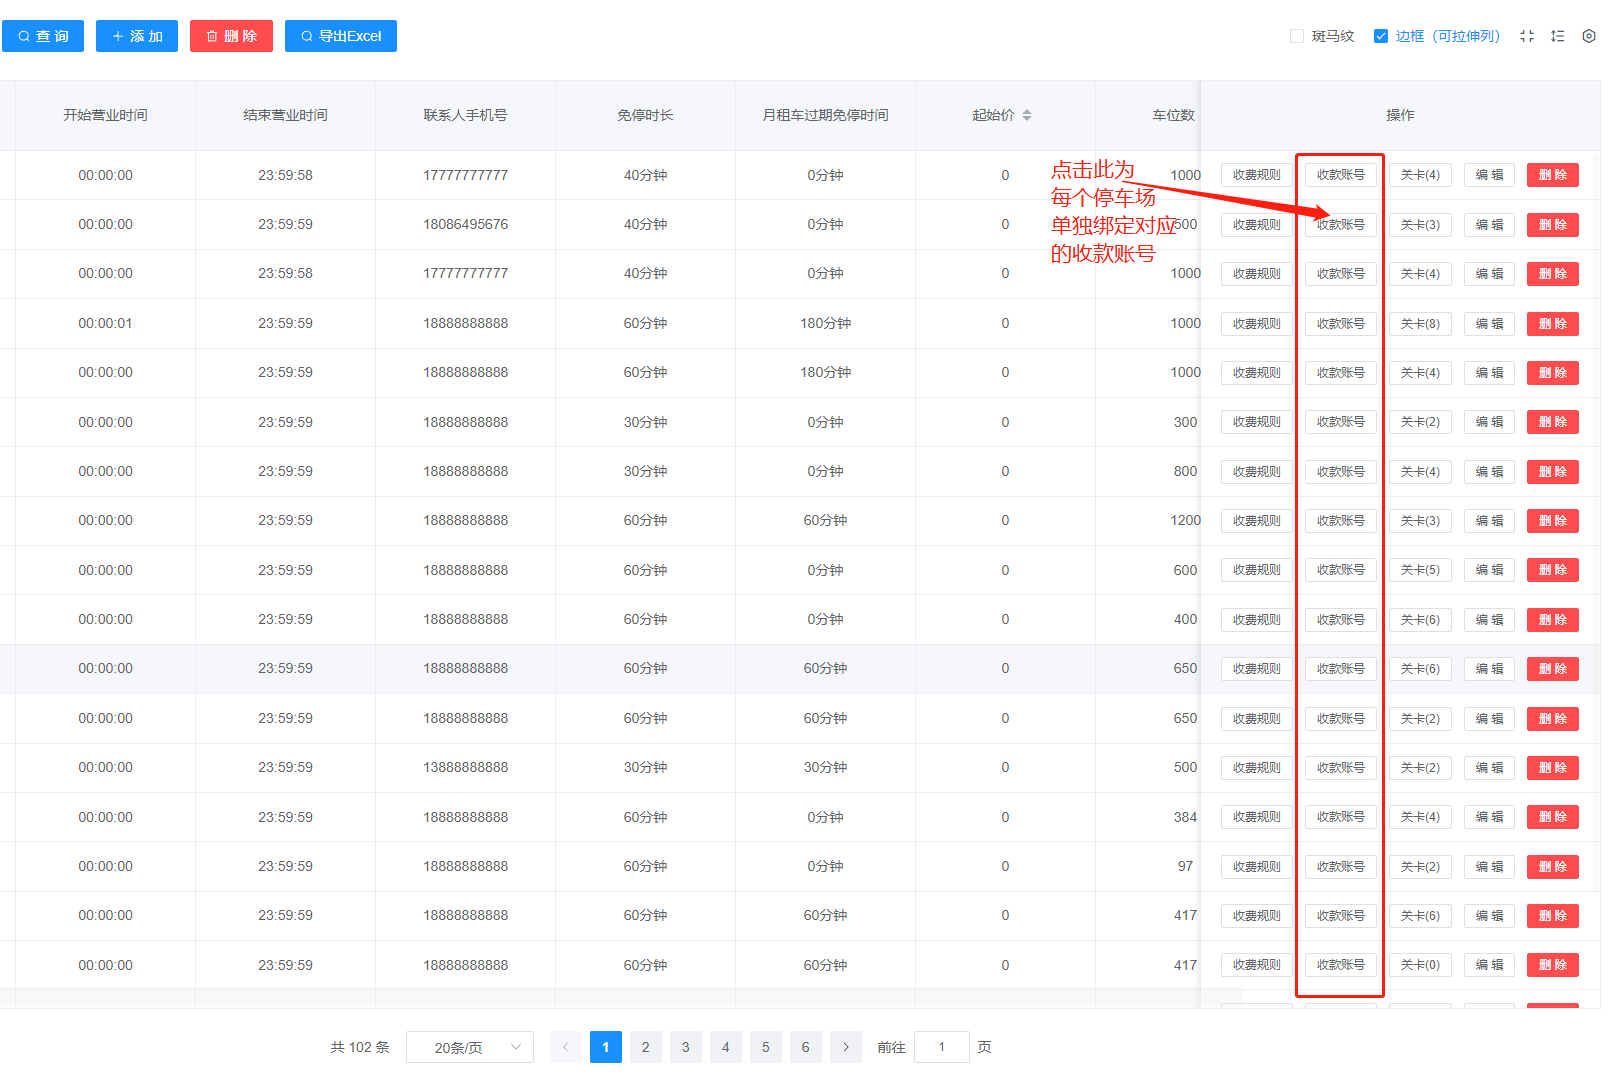
Task: Click the 起始价 column sort arrows
Action: (x=1026, y=115)
